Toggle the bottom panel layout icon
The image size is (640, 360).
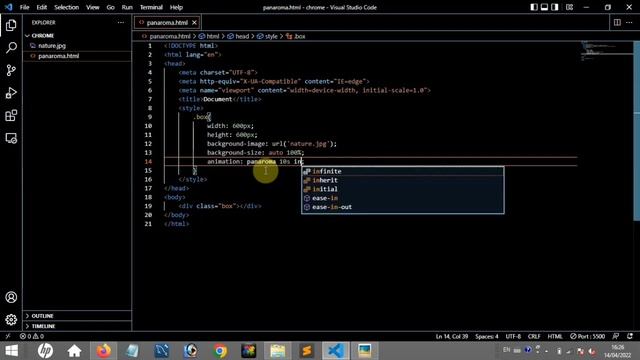point(544,7)
